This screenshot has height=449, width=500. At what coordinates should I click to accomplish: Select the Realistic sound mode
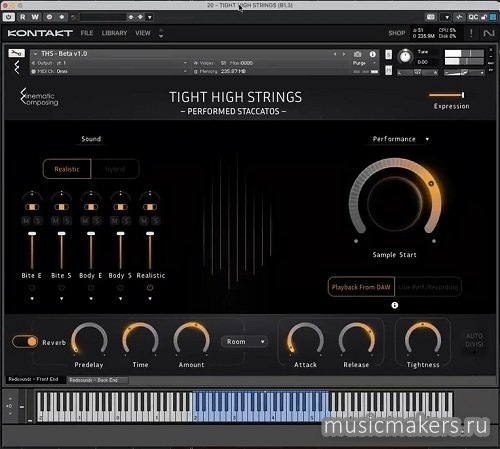[67, 169]
